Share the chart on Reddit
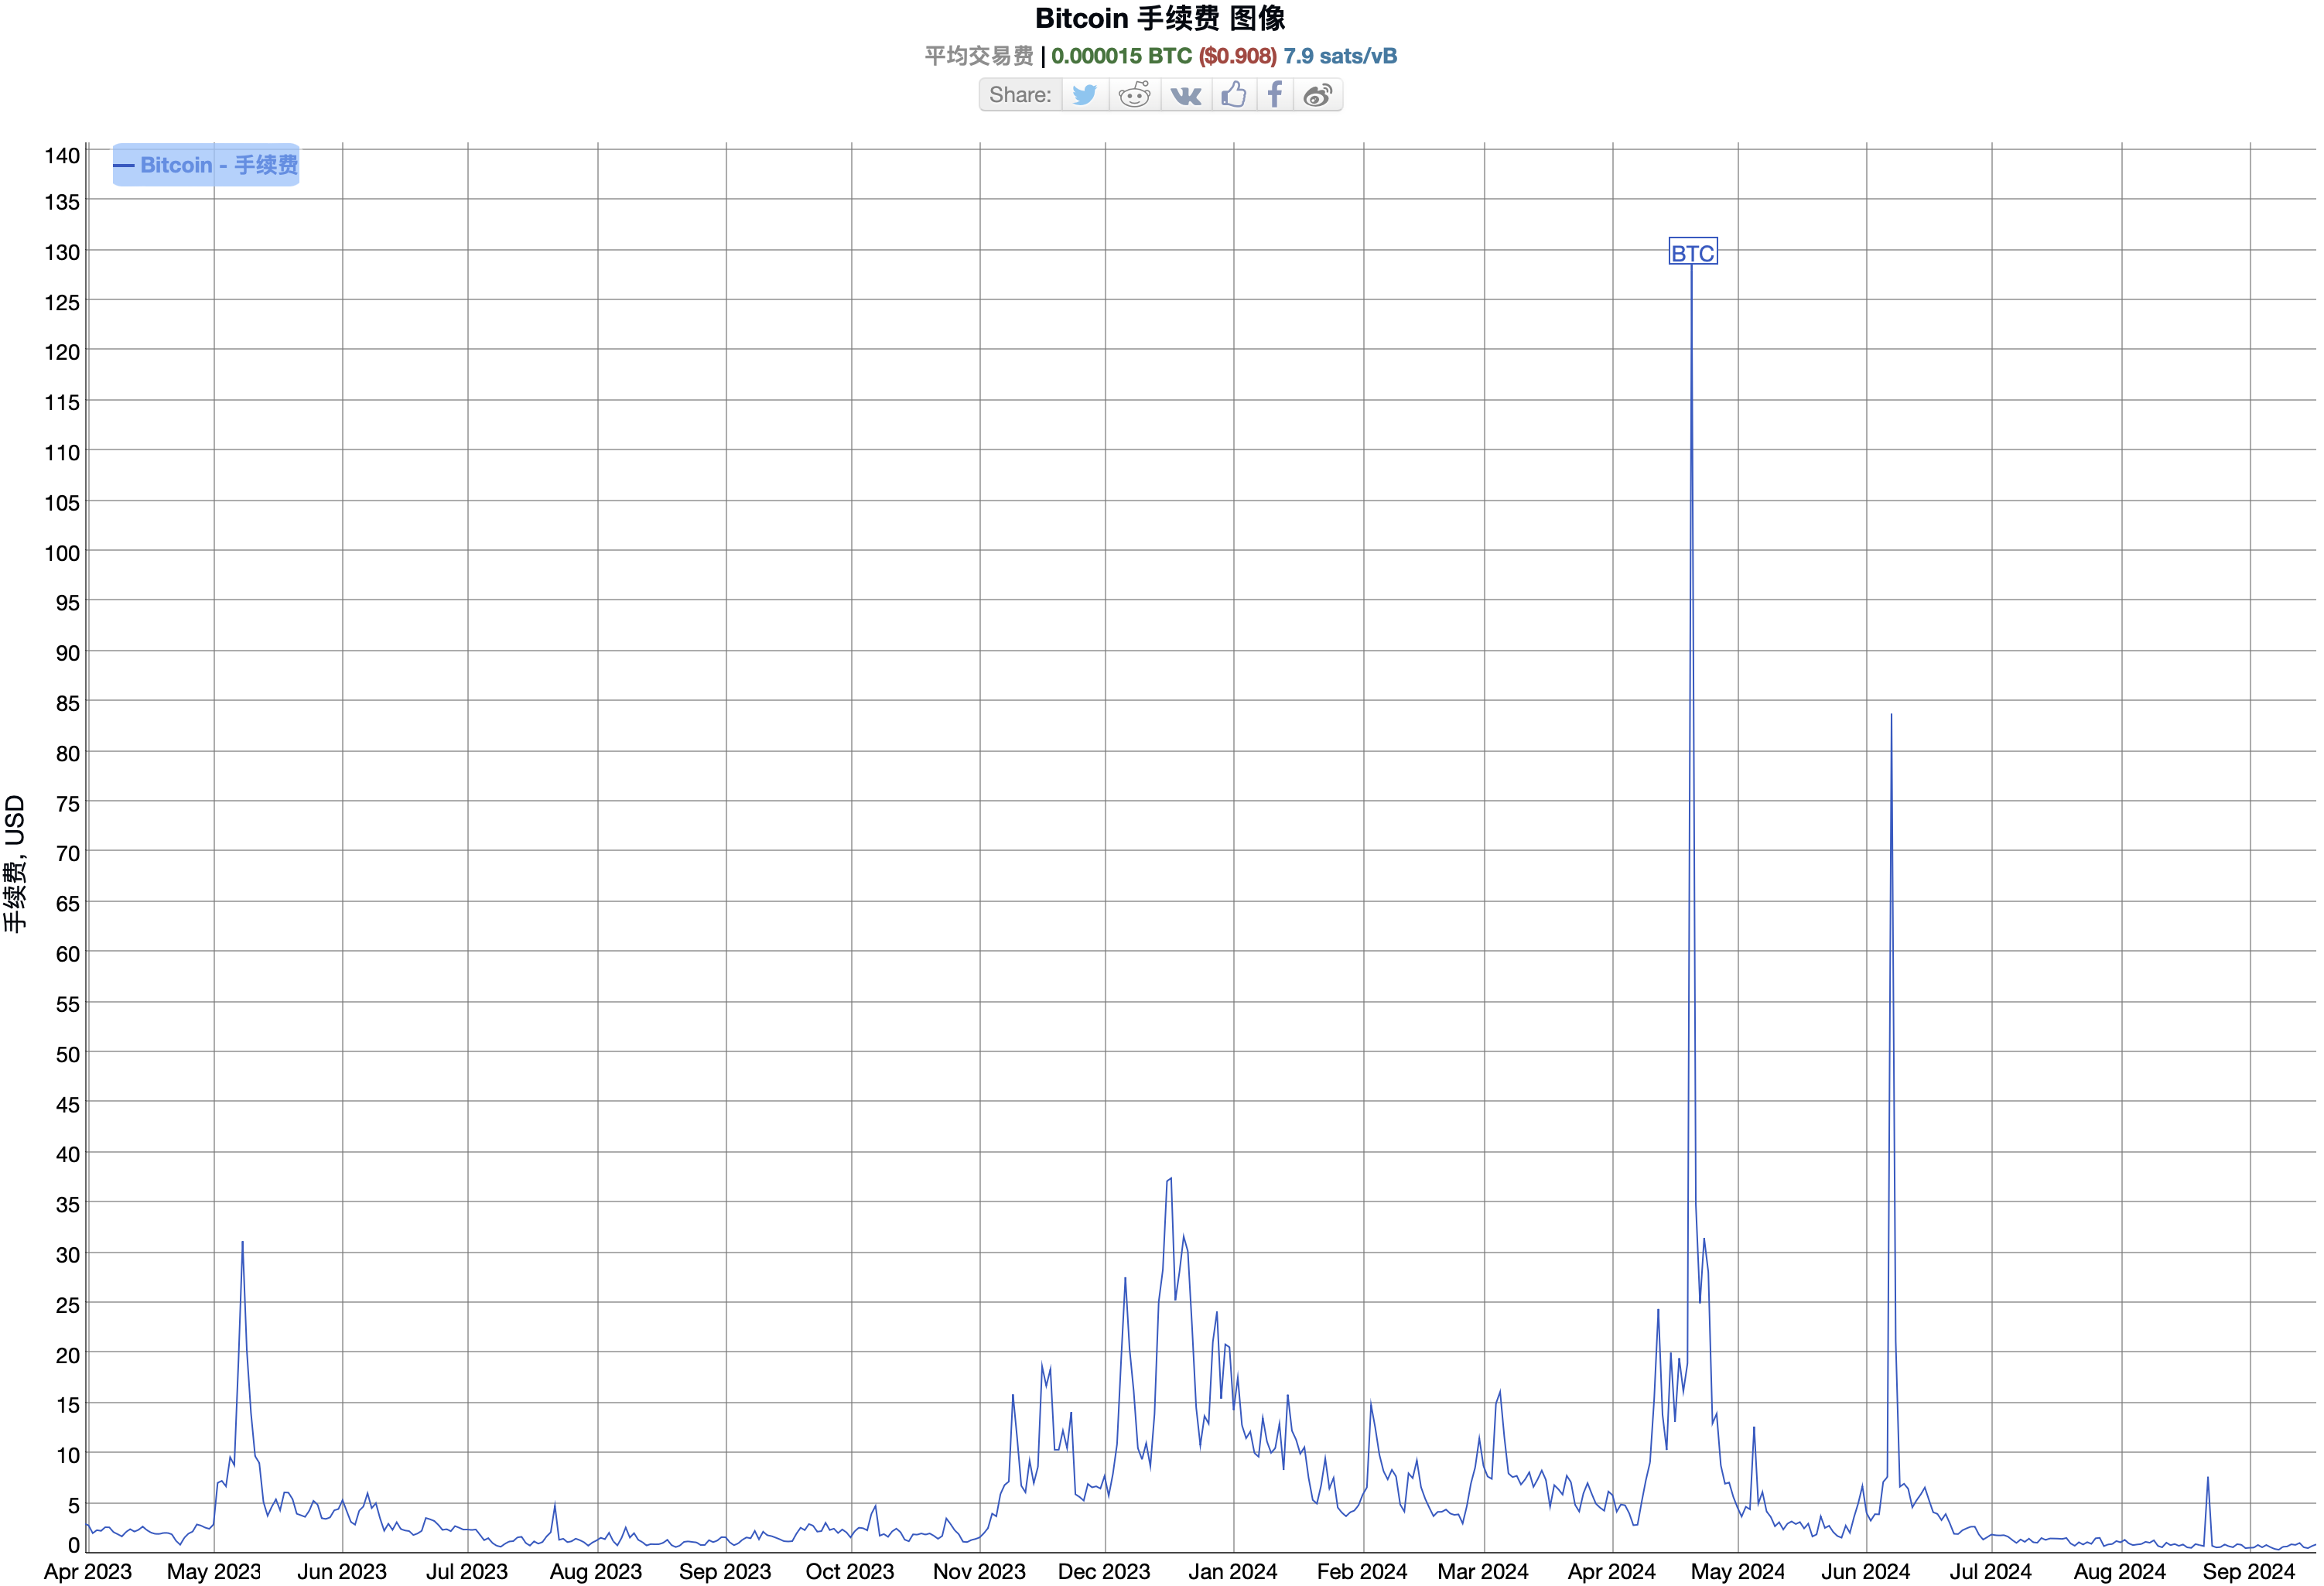This screenshot has width=2324, height=1586. click(x=1134, y=95)
